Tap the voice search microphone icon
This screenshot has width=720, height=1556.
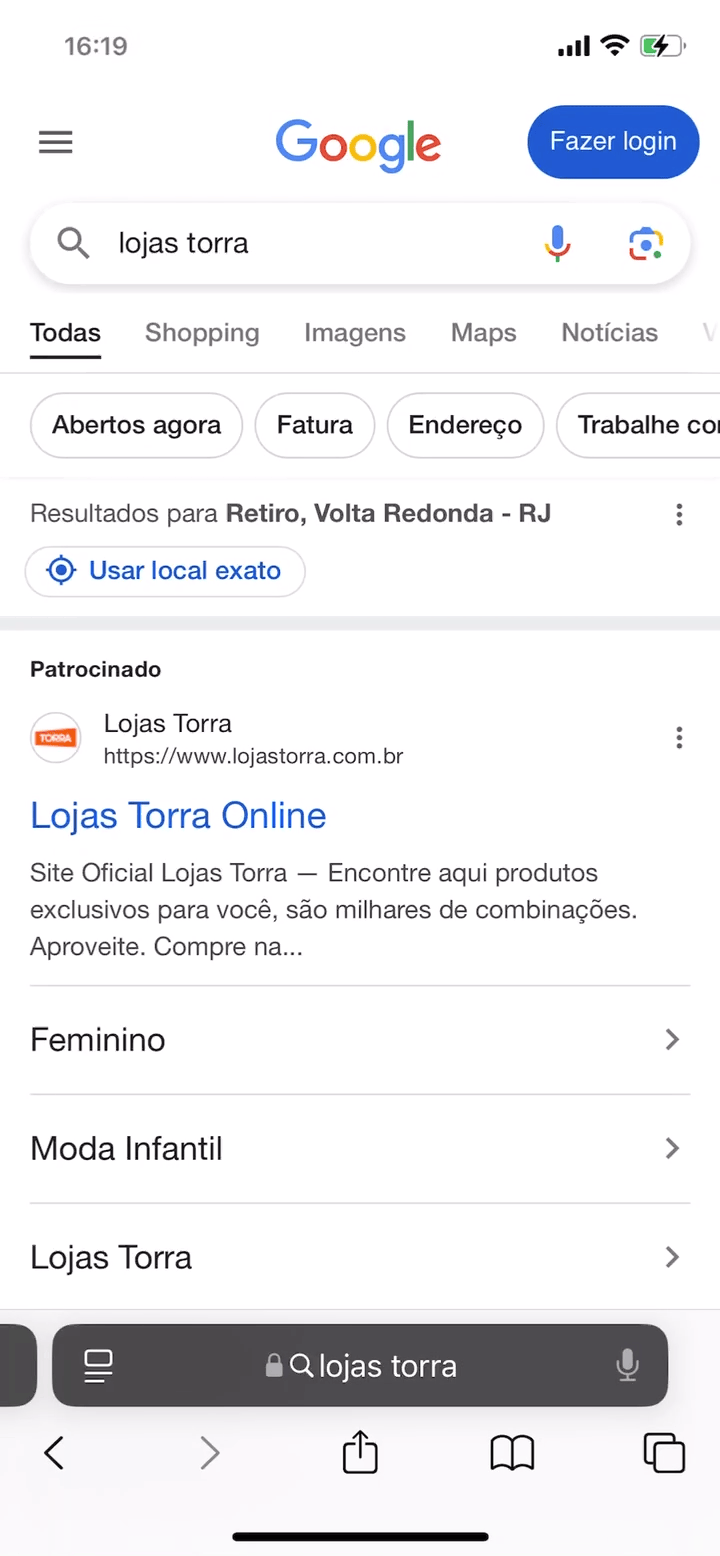pyautogui.click(x=557, y=243)
